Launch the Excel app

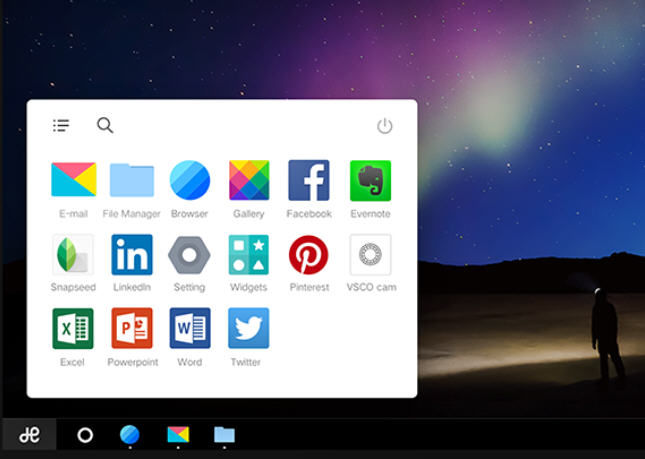tap(73, 328)
